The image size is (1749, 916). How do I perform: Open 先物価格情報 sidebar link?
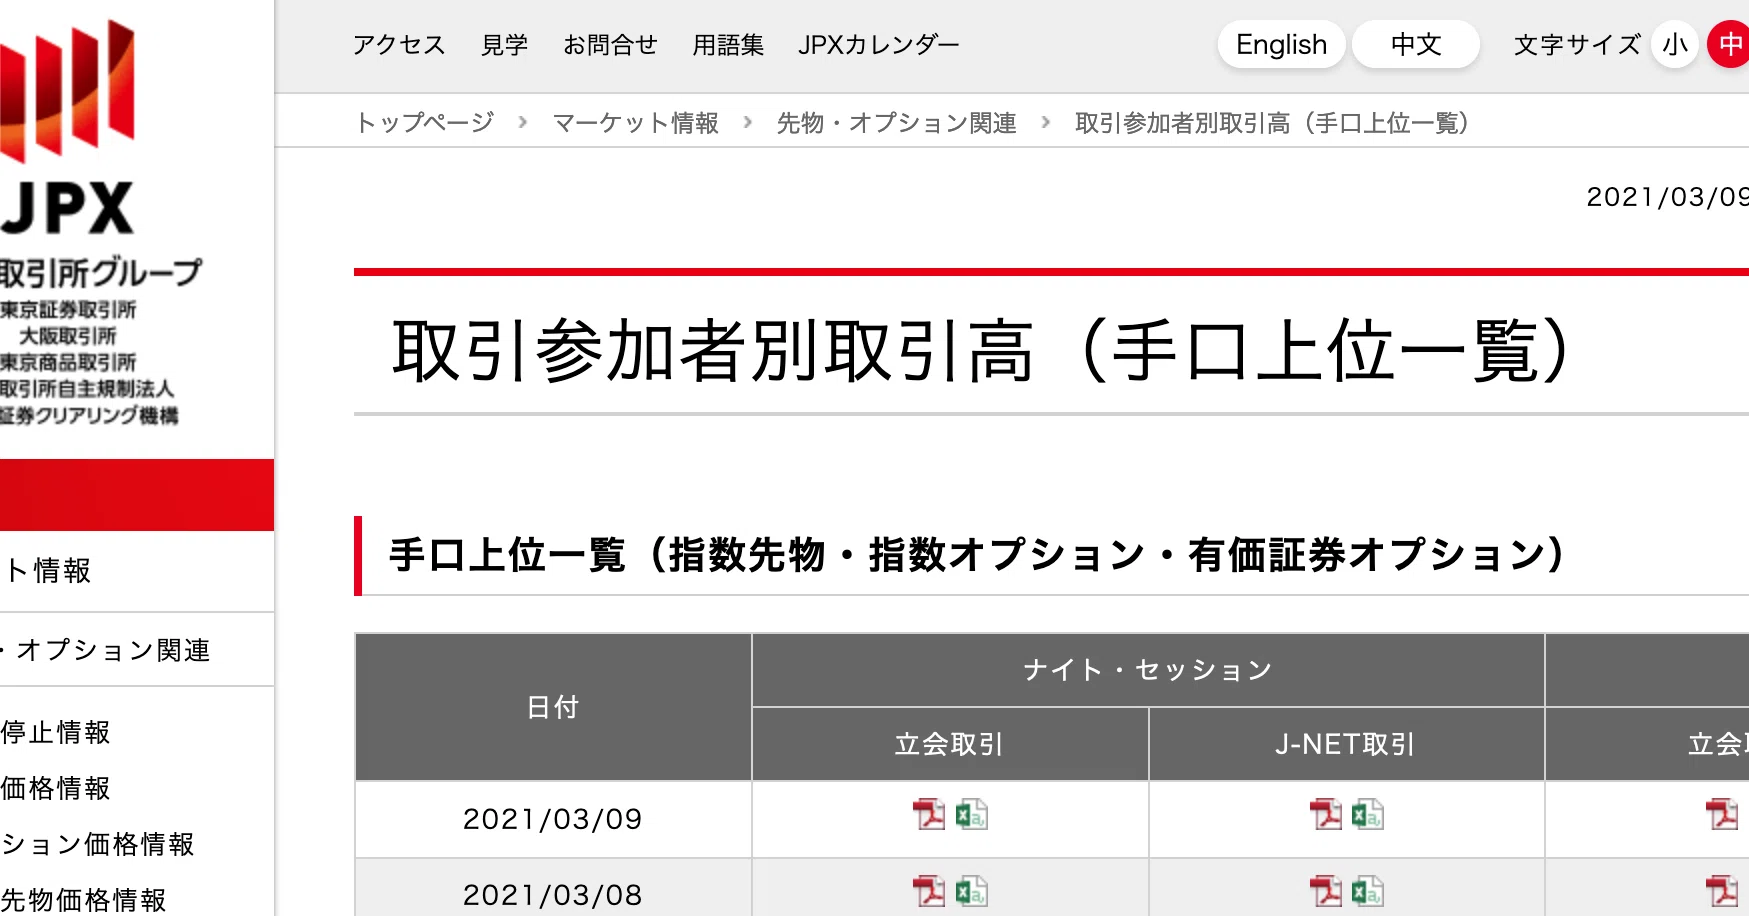(x=84, y=900)
